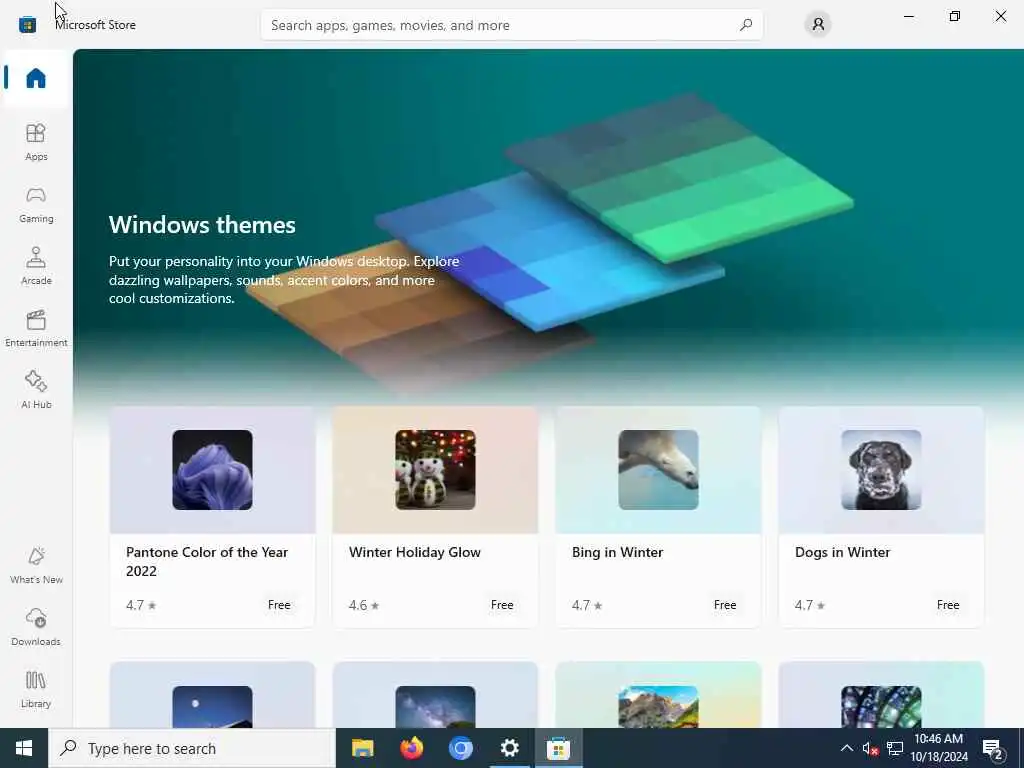This screenshot has width=1024, height=768.
Task: Click the muted volume tray icon
Action: tap(870, 749)
